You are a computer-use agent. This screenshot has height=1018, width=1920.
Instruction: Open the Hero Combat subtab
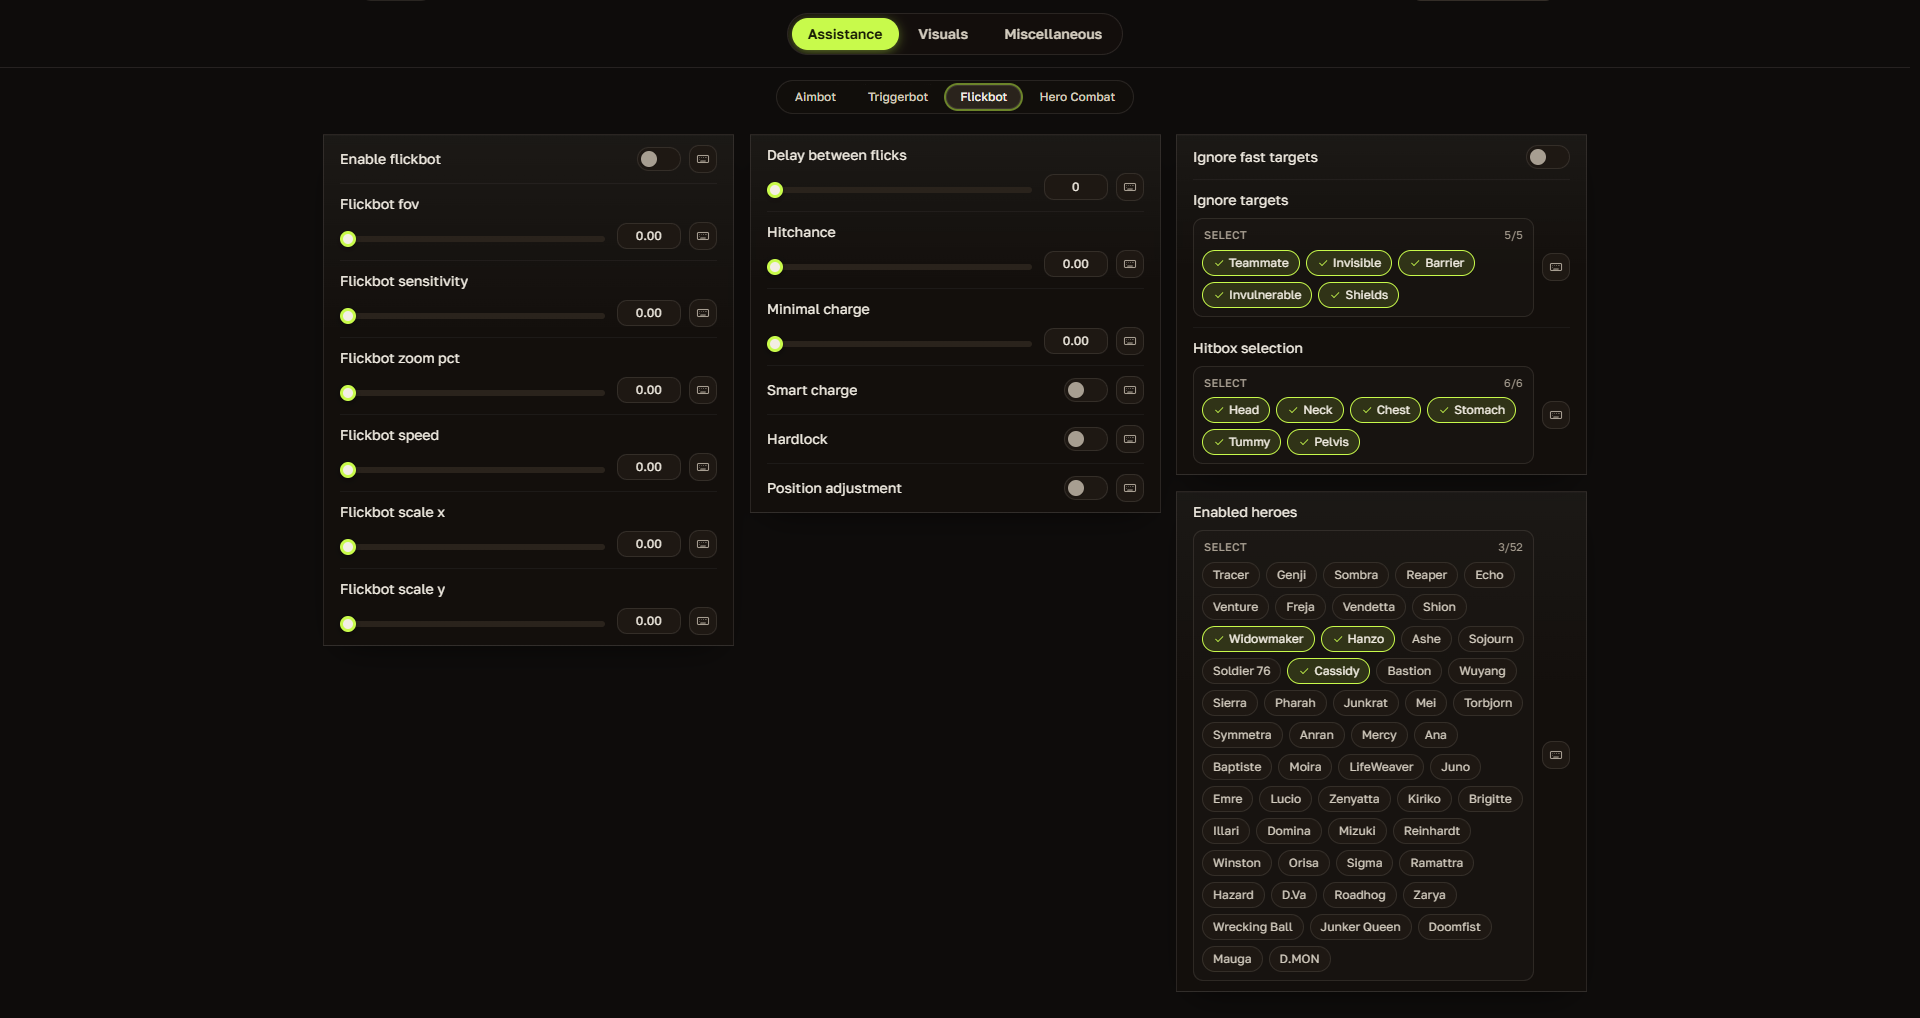coord(1077,97)
